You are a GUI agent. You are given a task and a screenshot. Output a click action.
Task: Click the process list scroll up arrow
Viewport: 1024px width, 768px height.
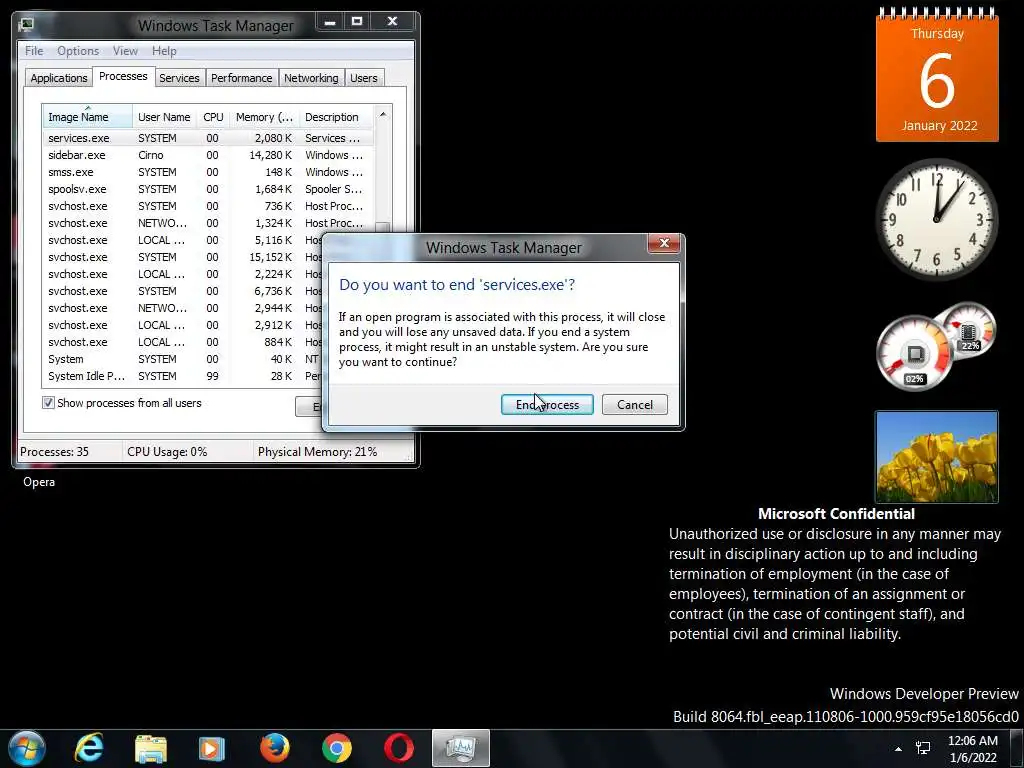point(383,114)
